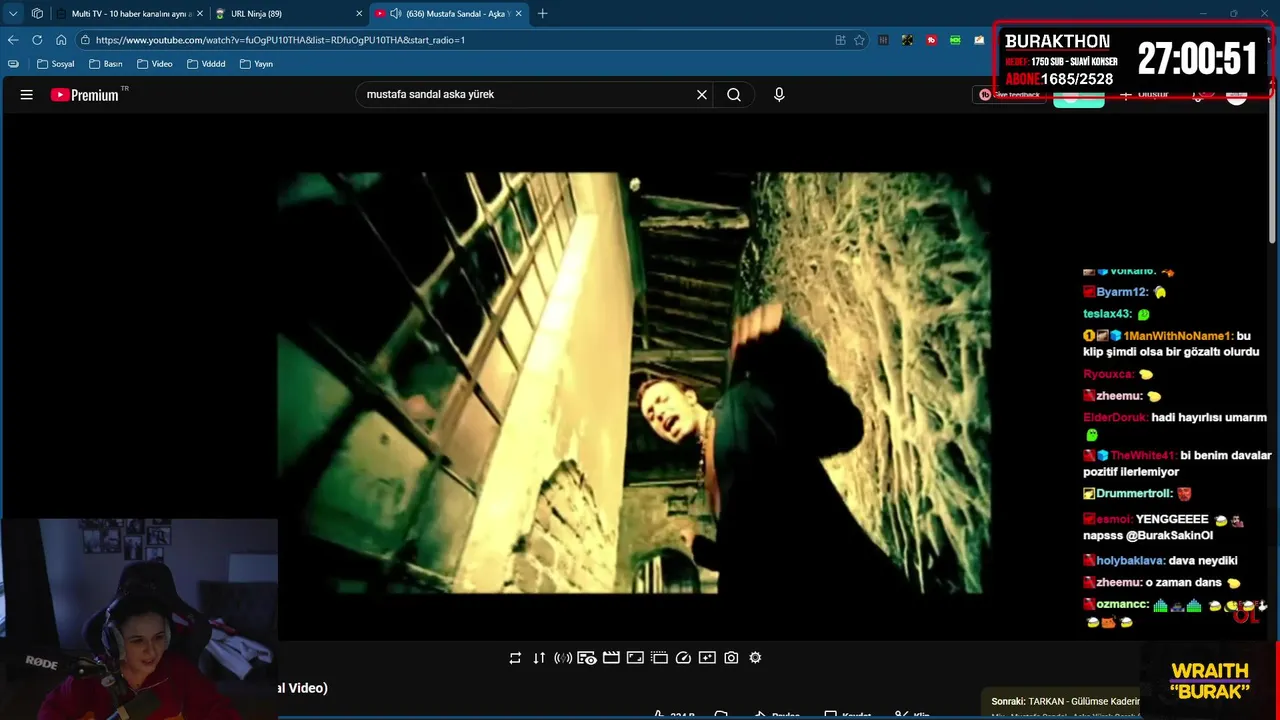Add page to favorites star icon
This screenshot has width=1280, height=720.
[859, 40]
